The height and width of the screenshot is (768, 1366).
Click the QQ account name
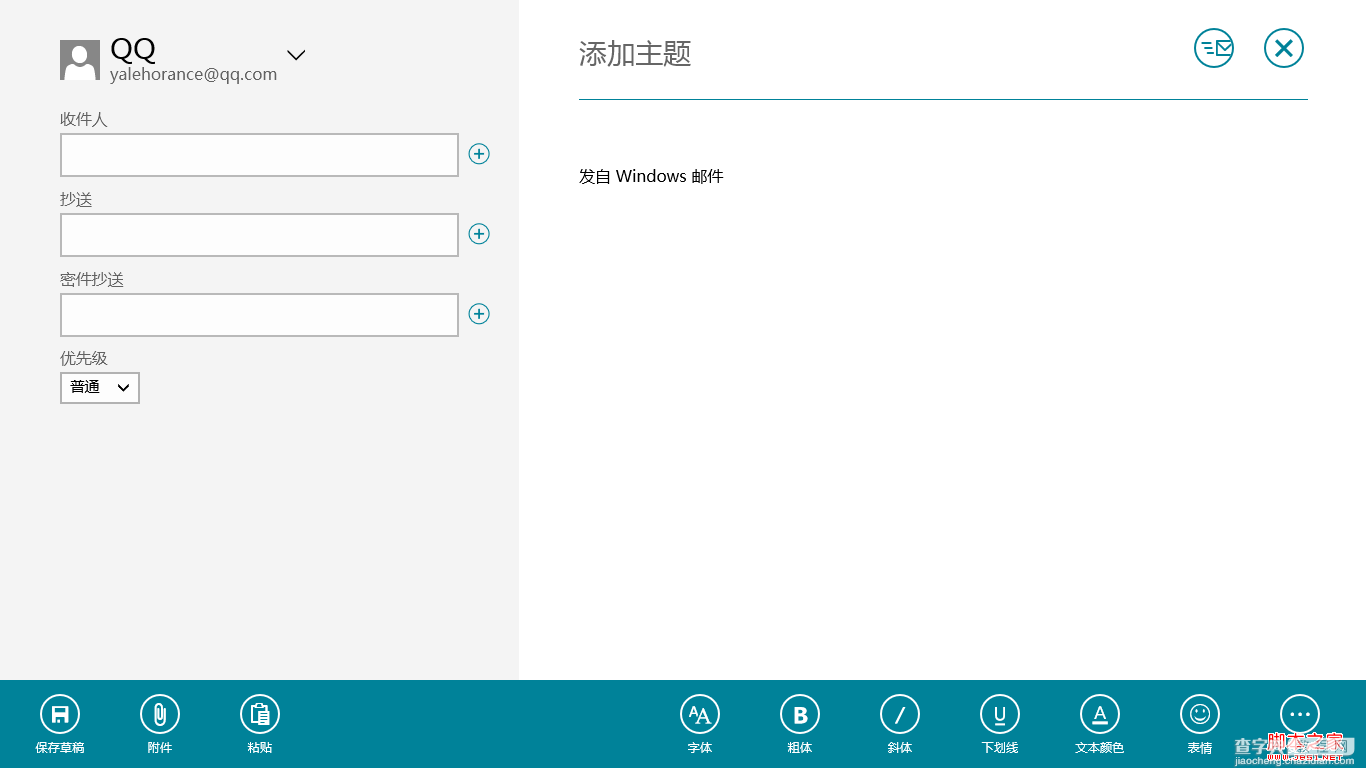133,49
